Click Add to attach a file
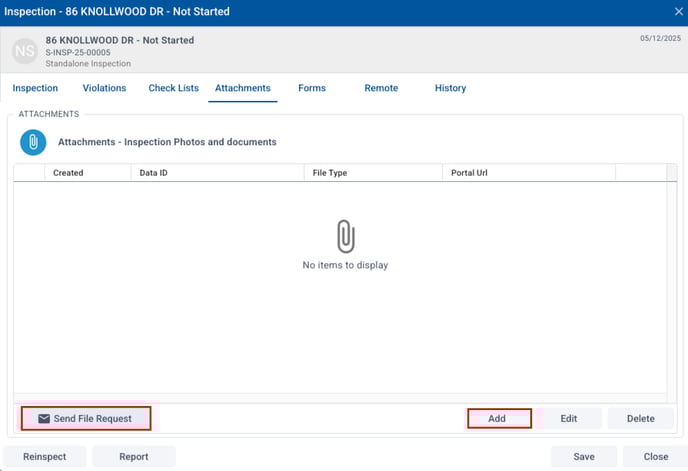Screen dimensions: 688x471 tap(498, 419)
